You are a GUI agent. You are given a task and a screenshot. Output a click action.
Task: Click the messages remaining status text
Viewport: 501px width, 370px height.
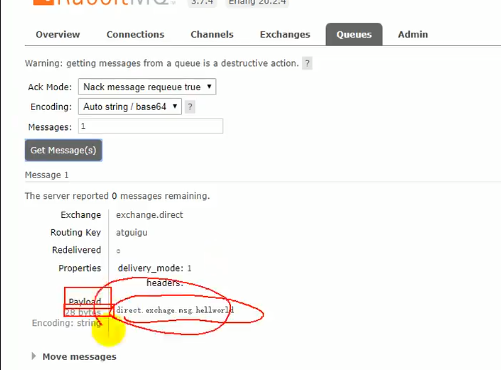(x=117, y=196)
